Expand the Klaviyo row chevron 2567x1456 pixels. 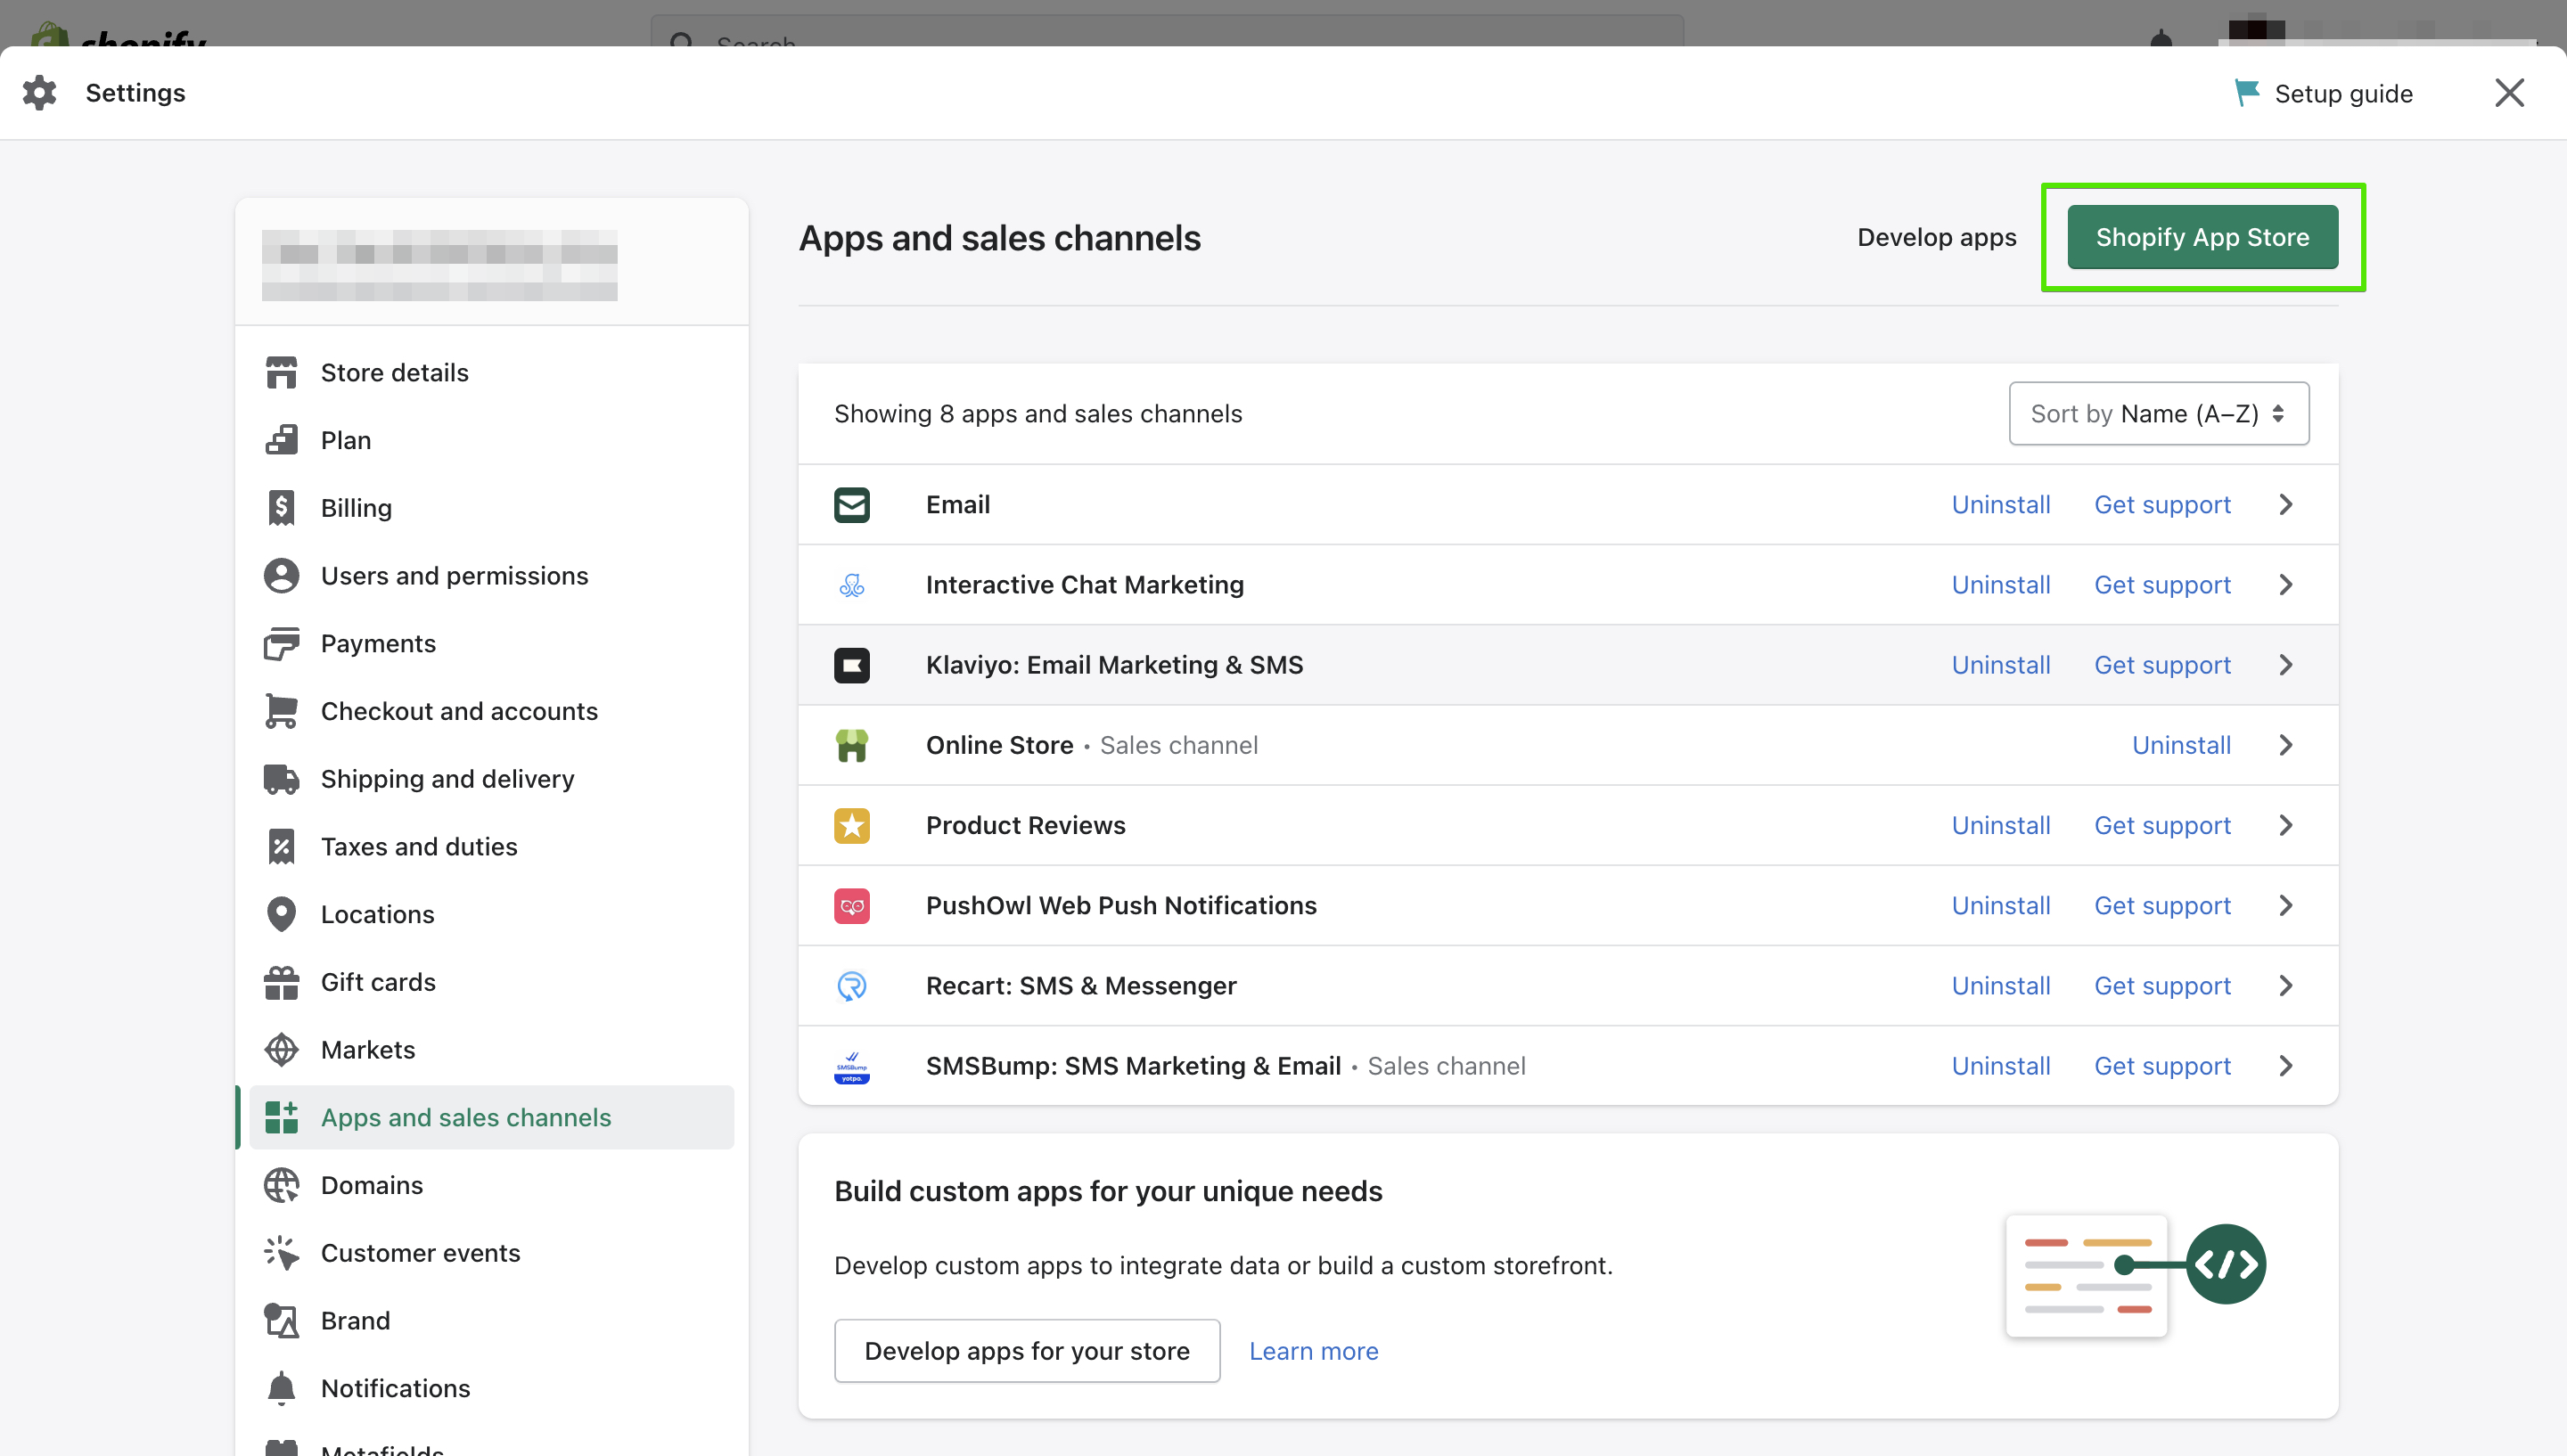coord(2286,665)
